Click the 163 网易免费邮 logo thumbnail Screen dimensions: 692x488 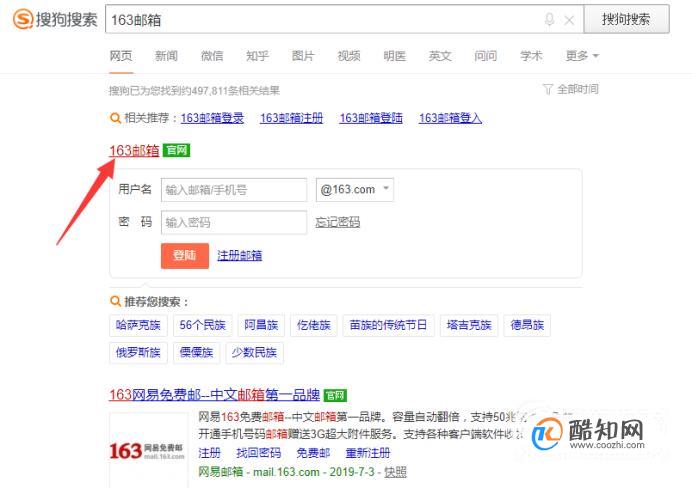pos(148,450)
